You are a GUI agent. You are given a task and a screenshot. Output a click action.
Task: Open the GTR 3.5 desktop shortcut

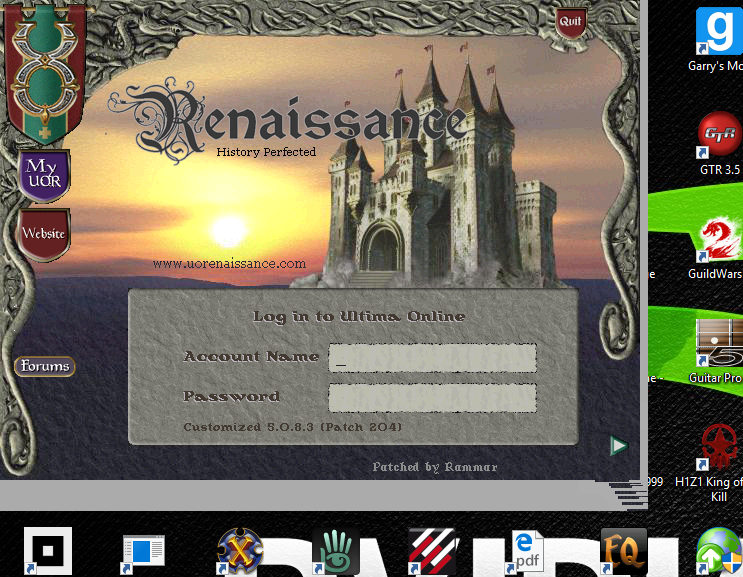tap(720, 144)
